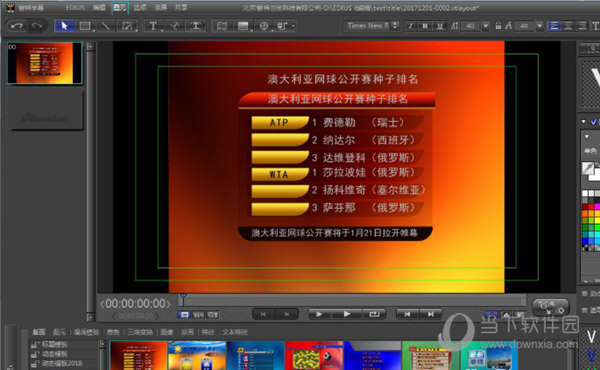Click the first play button
600x370 pixels.
[319, 315]
